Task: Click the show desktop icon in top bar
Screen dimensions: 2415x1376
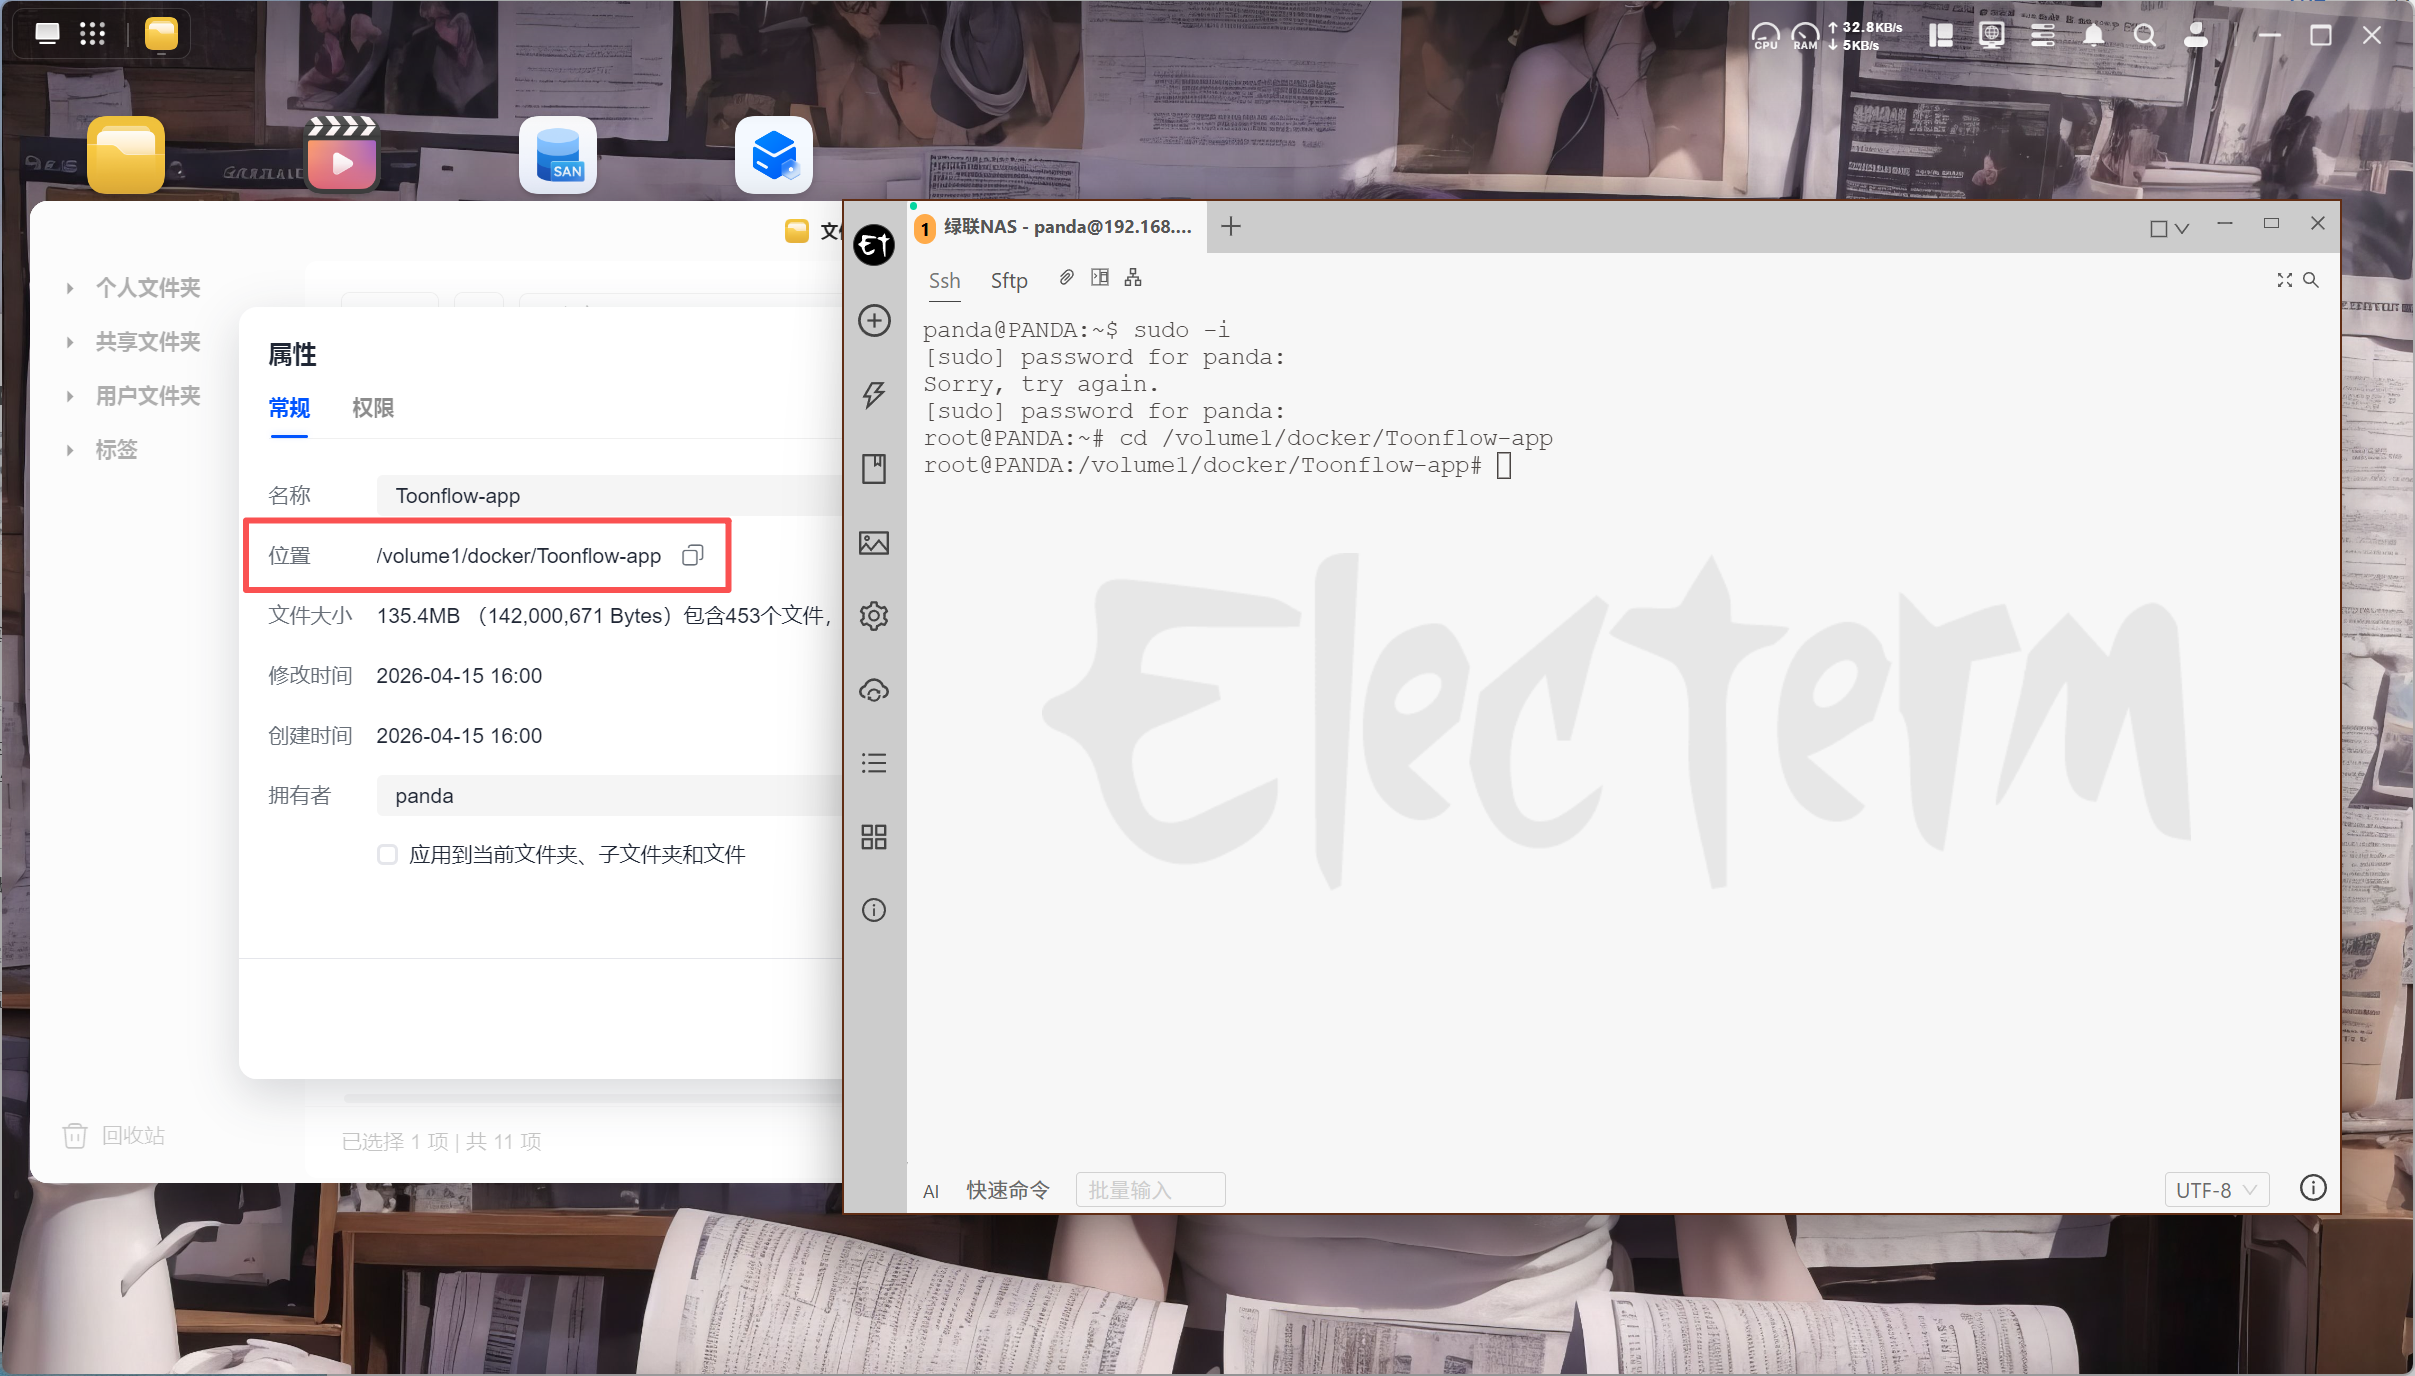Action: tap(47, 34)
